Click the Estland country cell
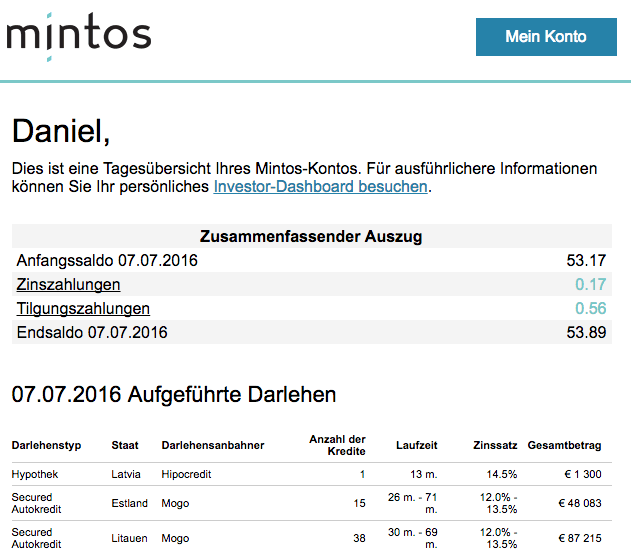The height and width of the screenshot is (554, 631). pos(130,503)
